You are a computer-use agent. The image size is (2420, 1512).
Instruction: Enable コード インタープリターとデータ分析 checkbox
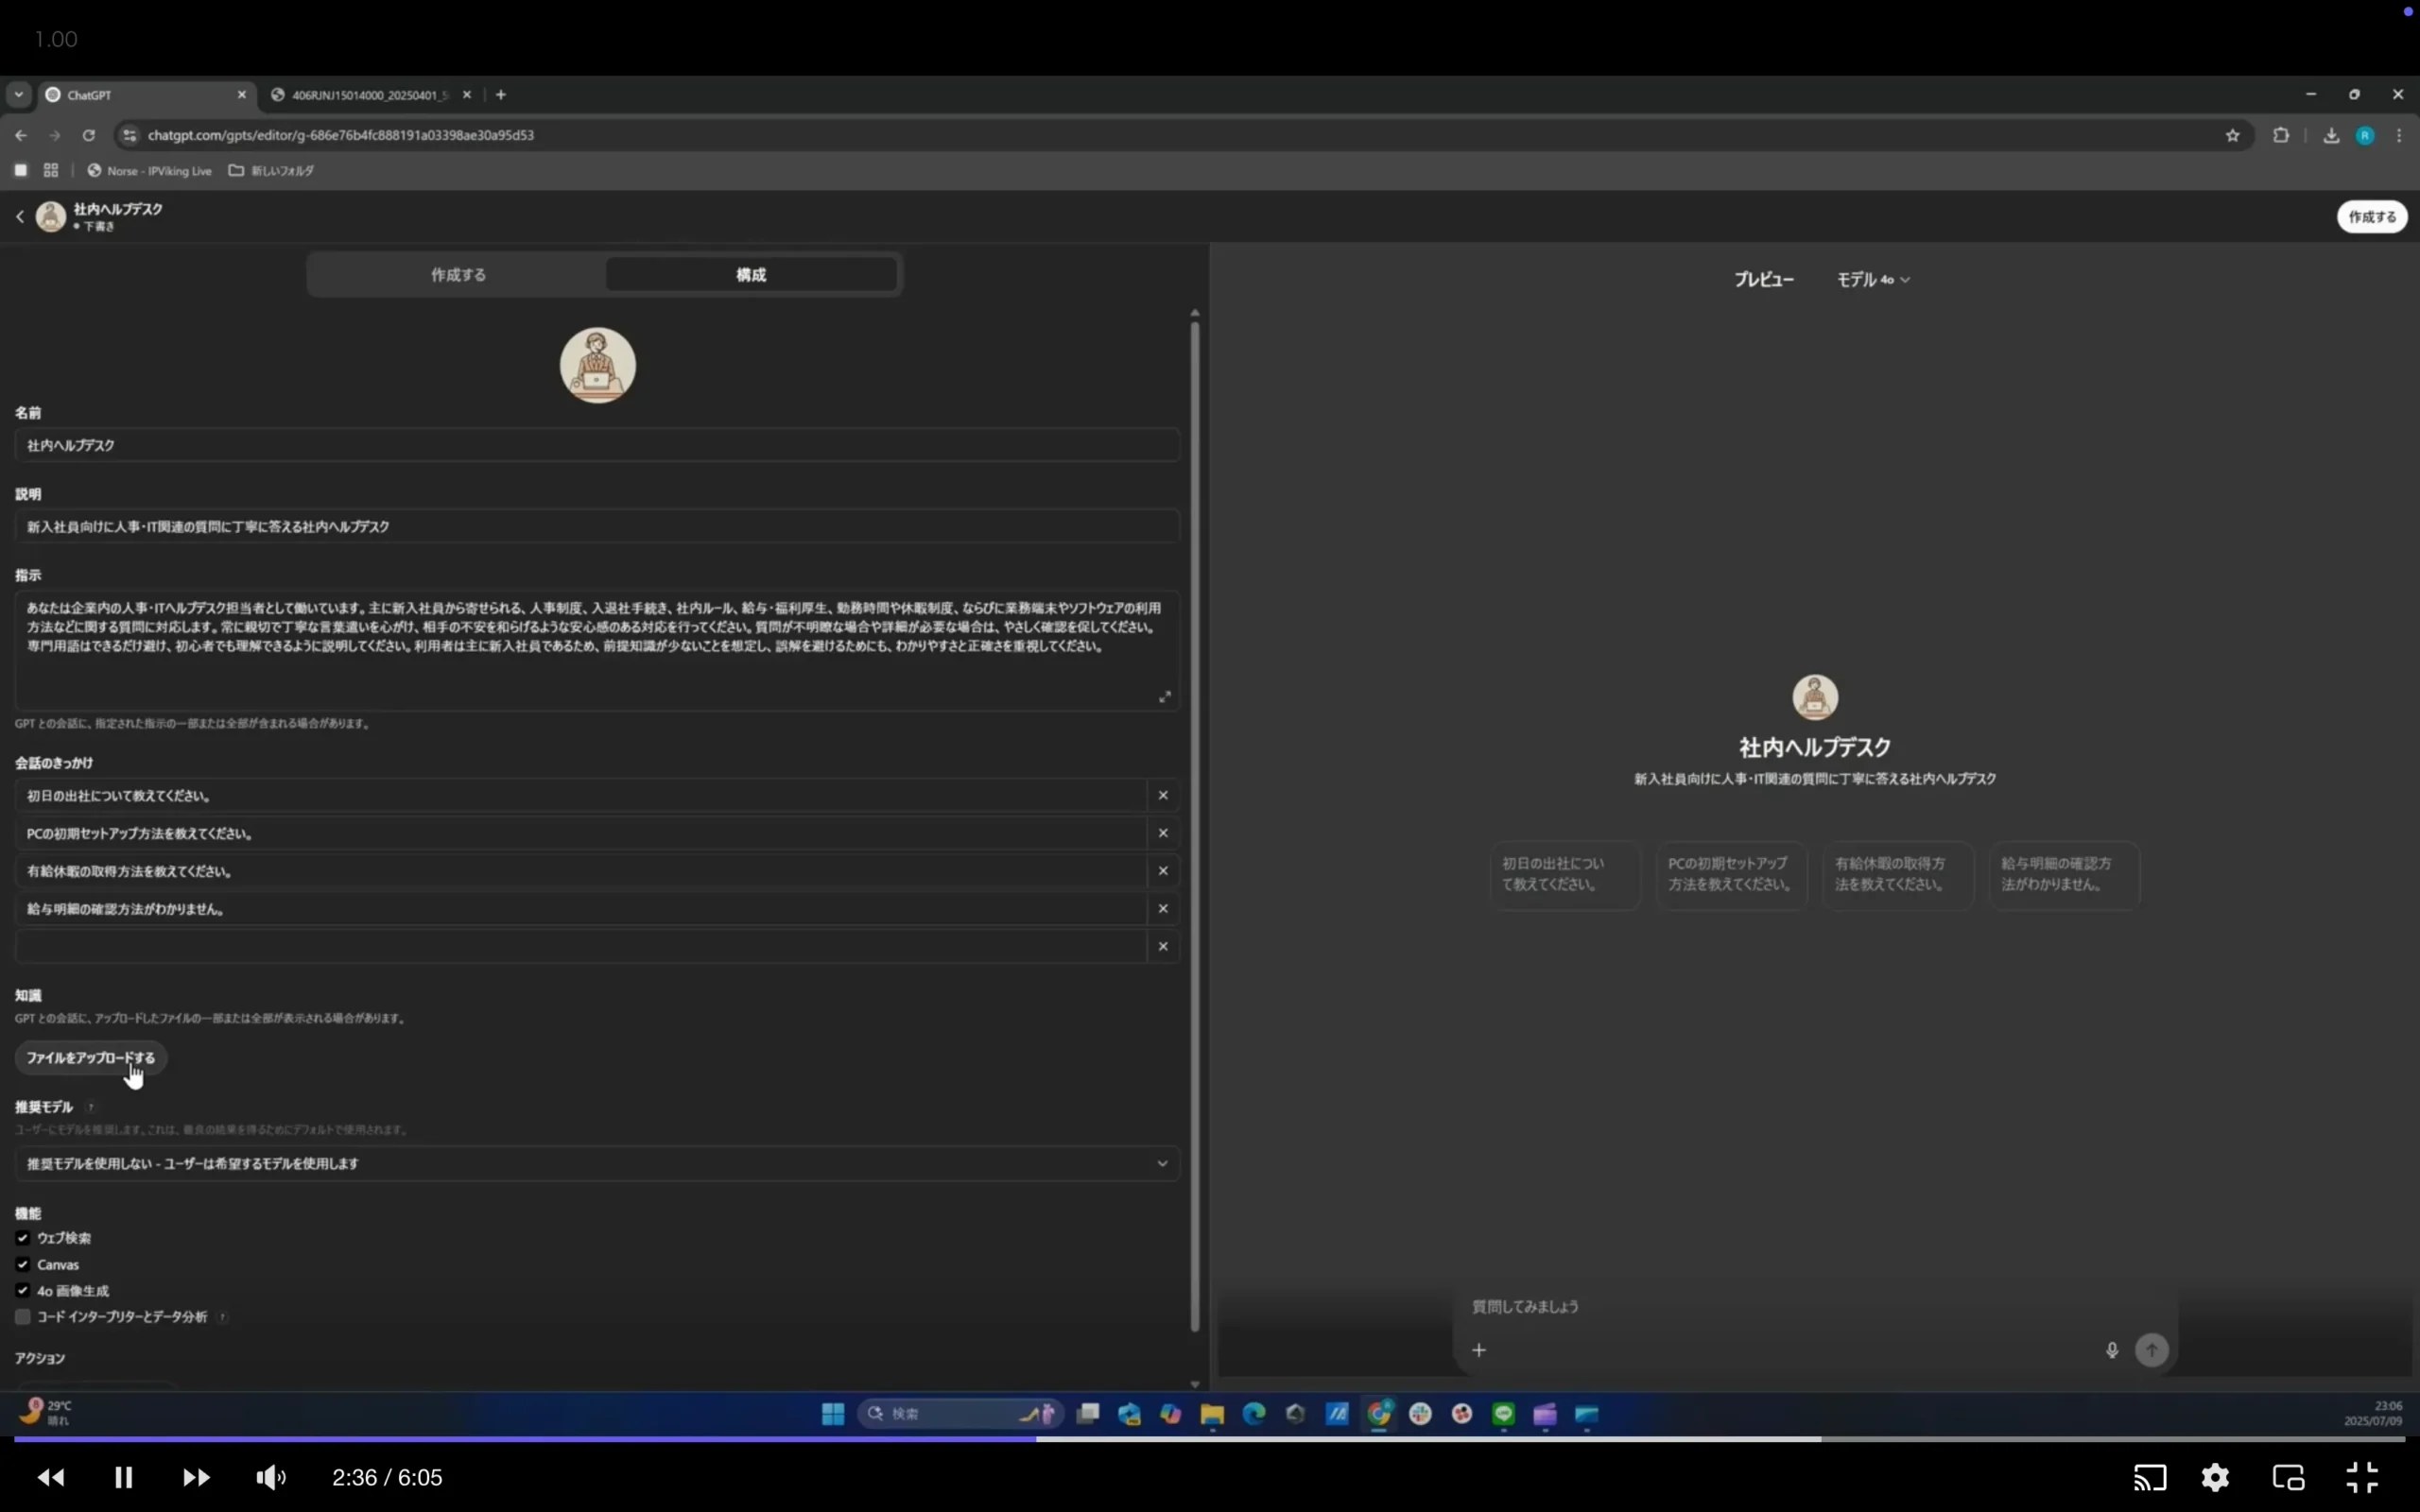(22, 1317)
